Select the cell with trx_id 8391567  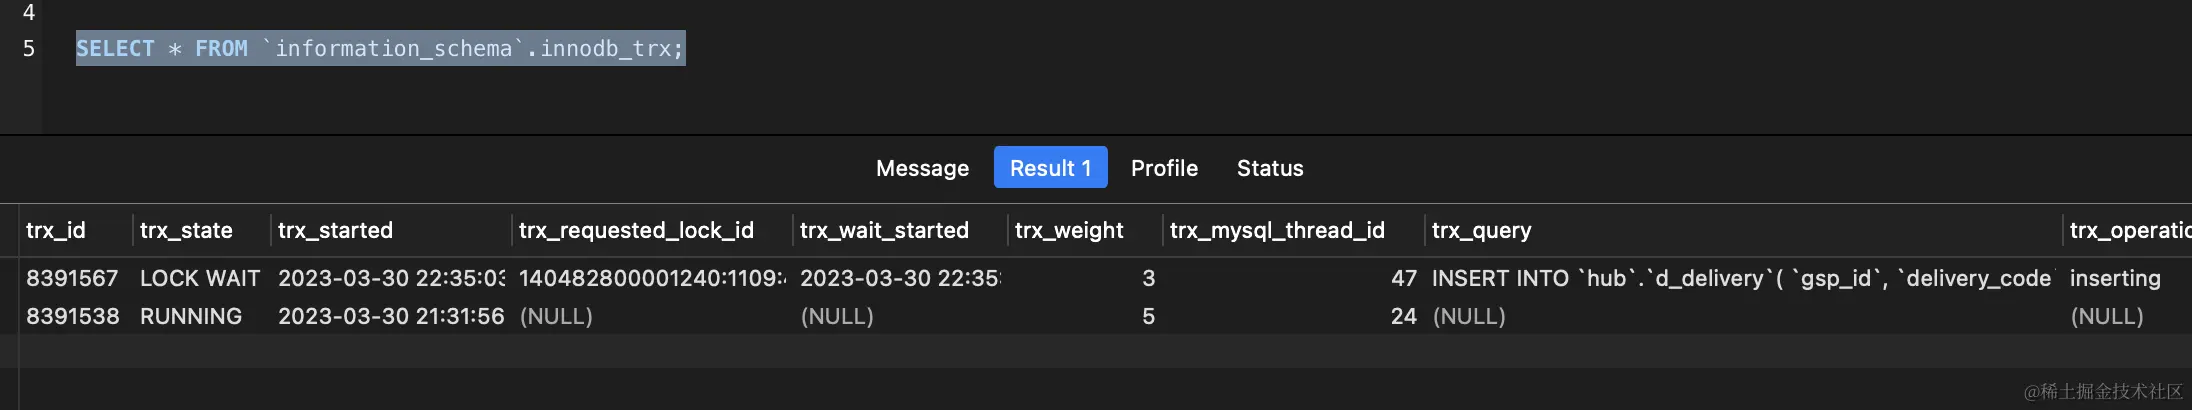pyautogui.click(x=72, y=278)
